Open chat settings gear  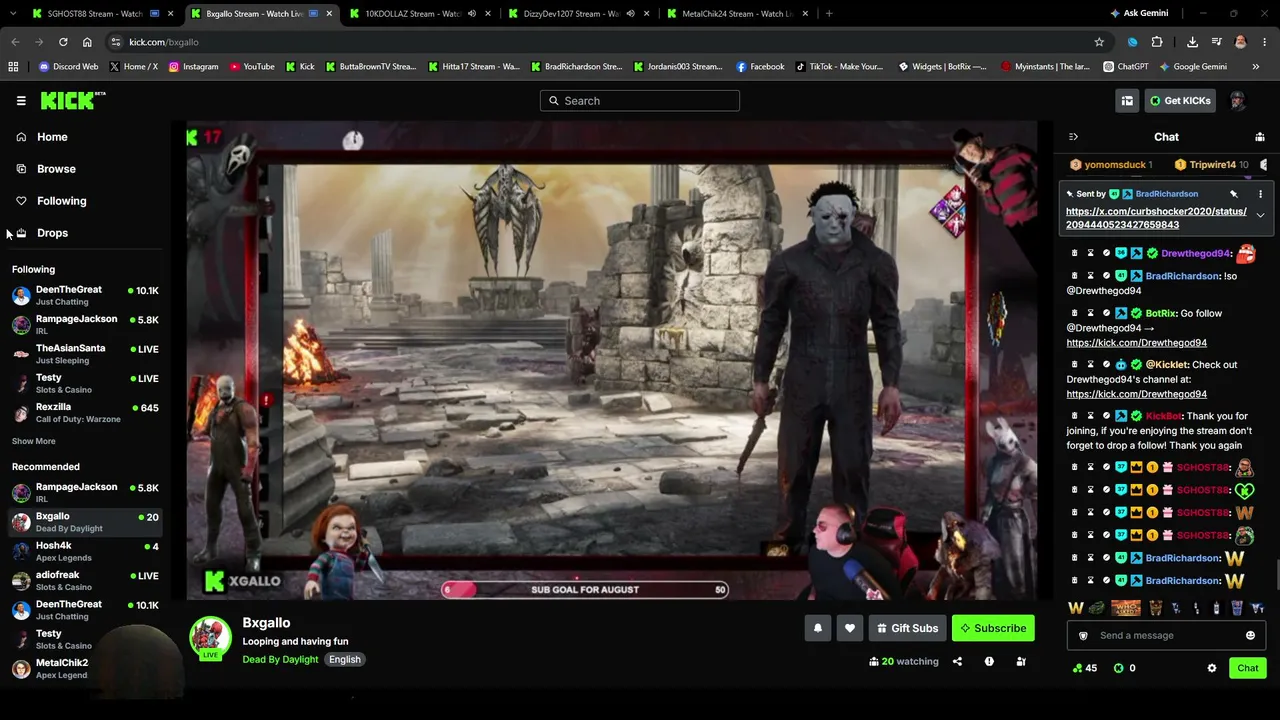(x=1212, y=668)
